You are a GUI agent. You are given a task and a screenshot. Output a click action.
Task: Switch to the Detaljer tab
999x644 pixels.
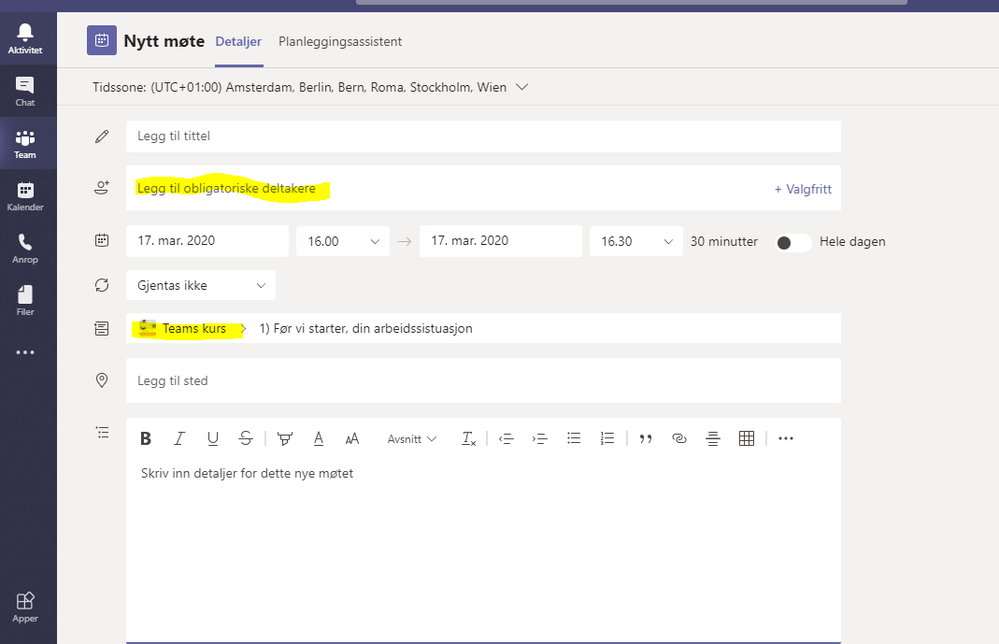click(238, 41)
